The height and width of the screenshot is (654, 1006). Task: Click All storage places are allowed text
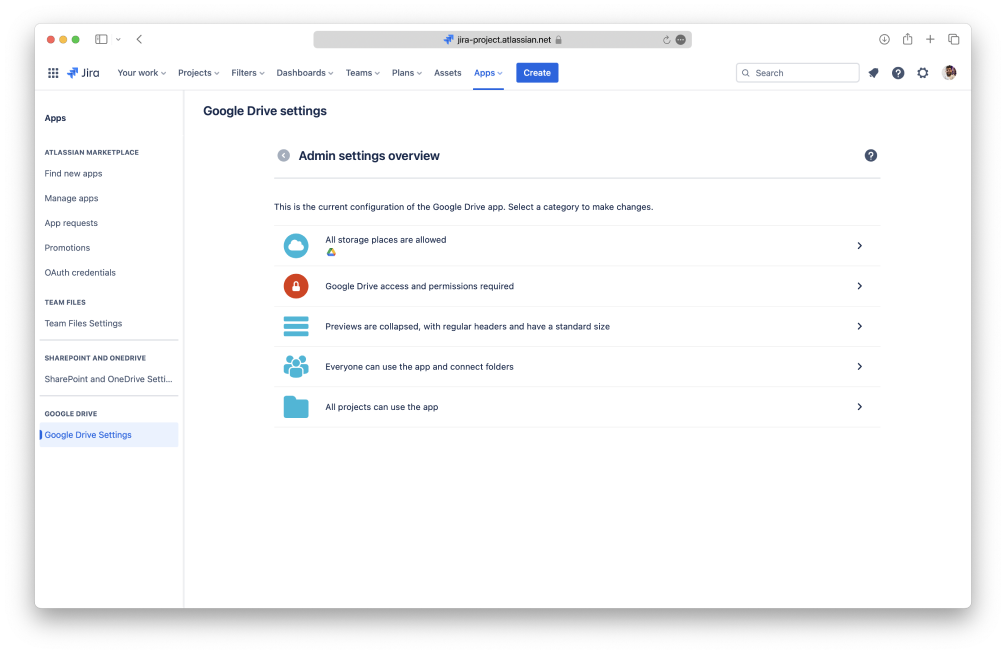386,240
